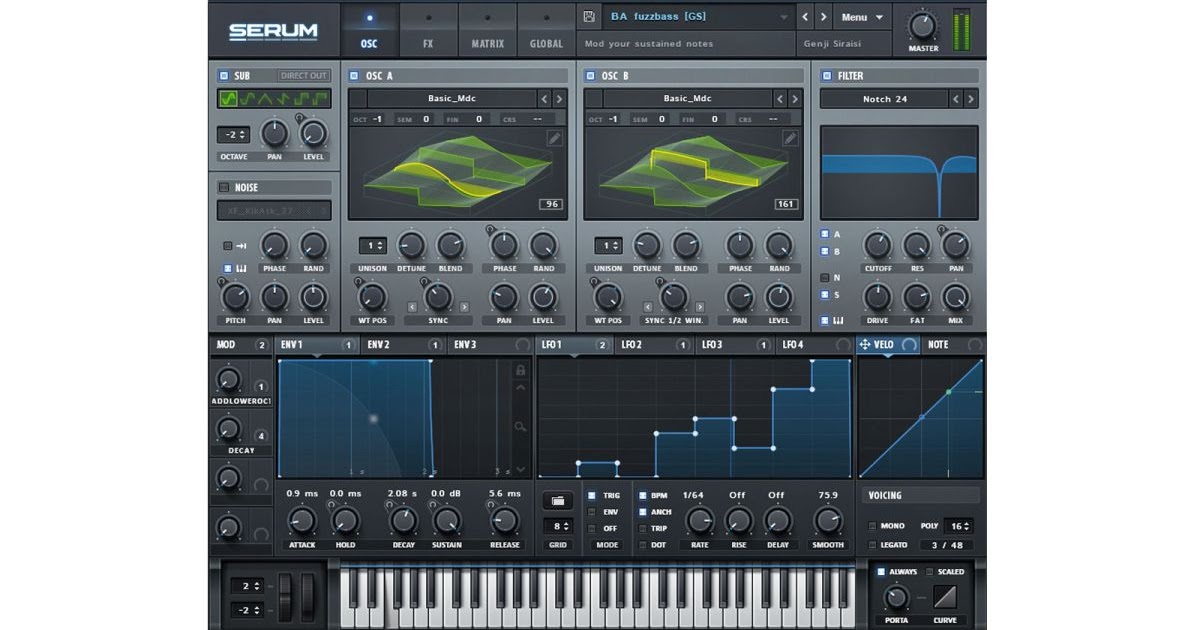Toggle the SUB oscillator enable switch
This screenshot has width=1200, height=630.
point(224,76)
